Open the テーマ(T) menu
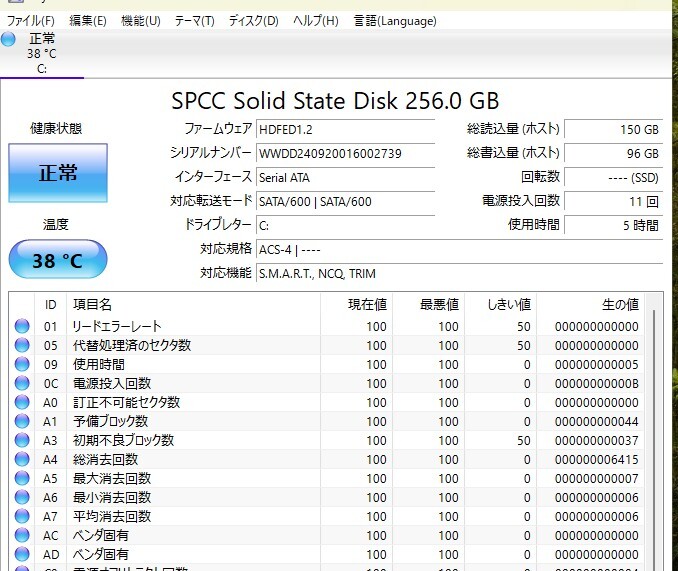The width and height of the screenshot is (678, 571). coord(194,21)
